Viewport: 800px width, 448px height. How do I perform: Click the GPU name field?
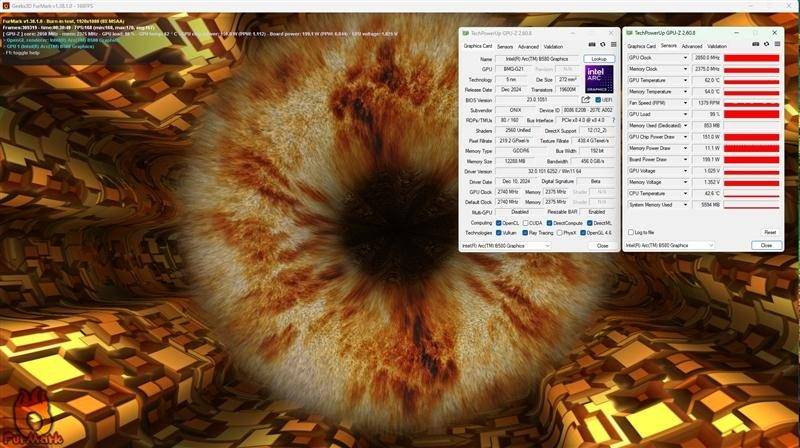(537, 59)
